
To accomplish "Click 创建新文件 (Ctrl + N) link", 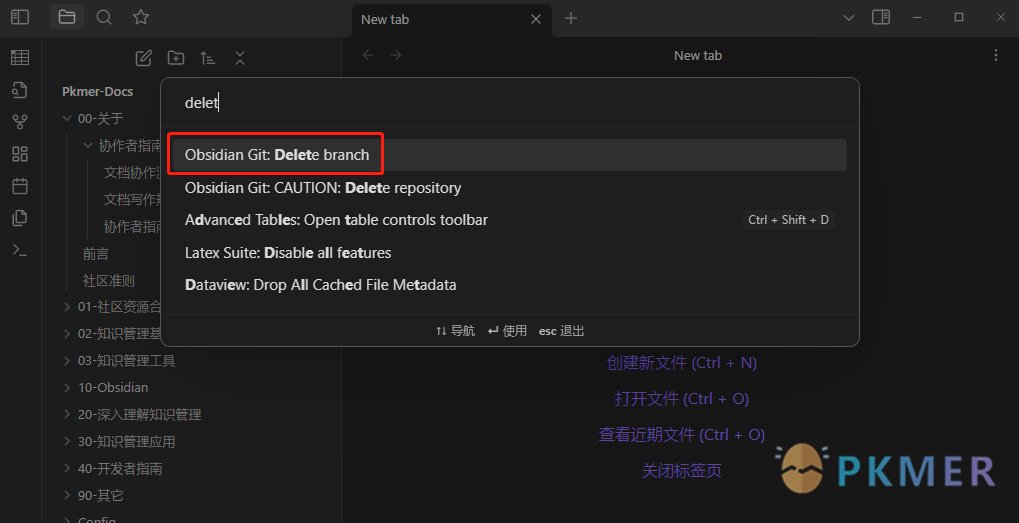I will click(x=682, y=363).
